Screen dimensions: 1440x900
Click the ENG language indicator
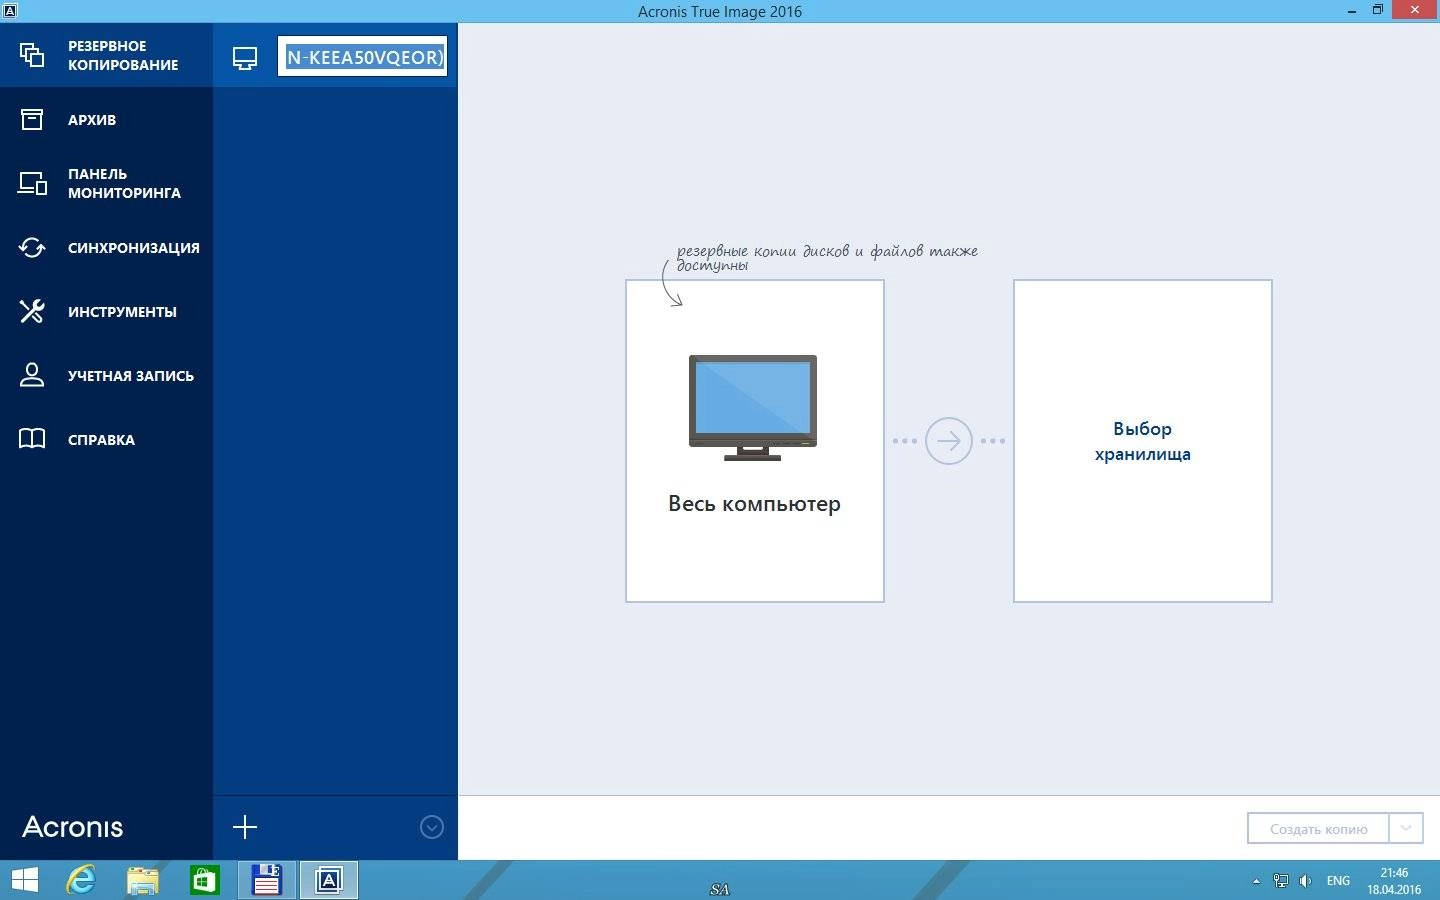pos(1338,881)
